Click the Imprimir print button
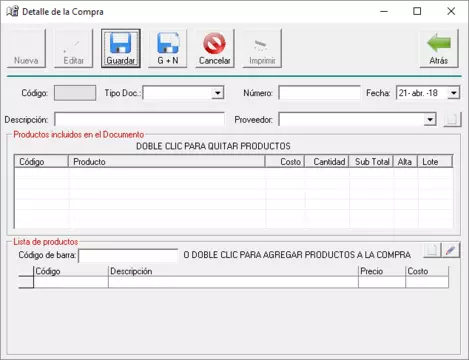Screen dimensions: 469x360 tap(262, 48)
